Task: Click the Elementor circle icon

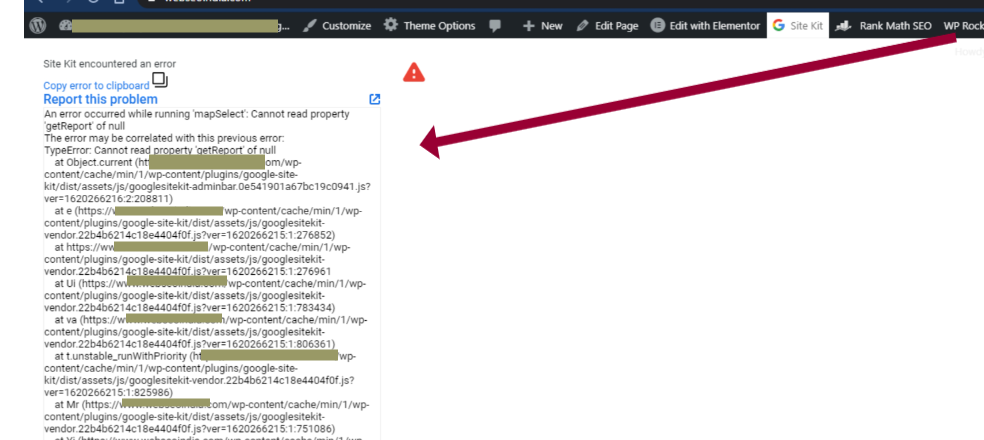Action: [x=658, y=26]
